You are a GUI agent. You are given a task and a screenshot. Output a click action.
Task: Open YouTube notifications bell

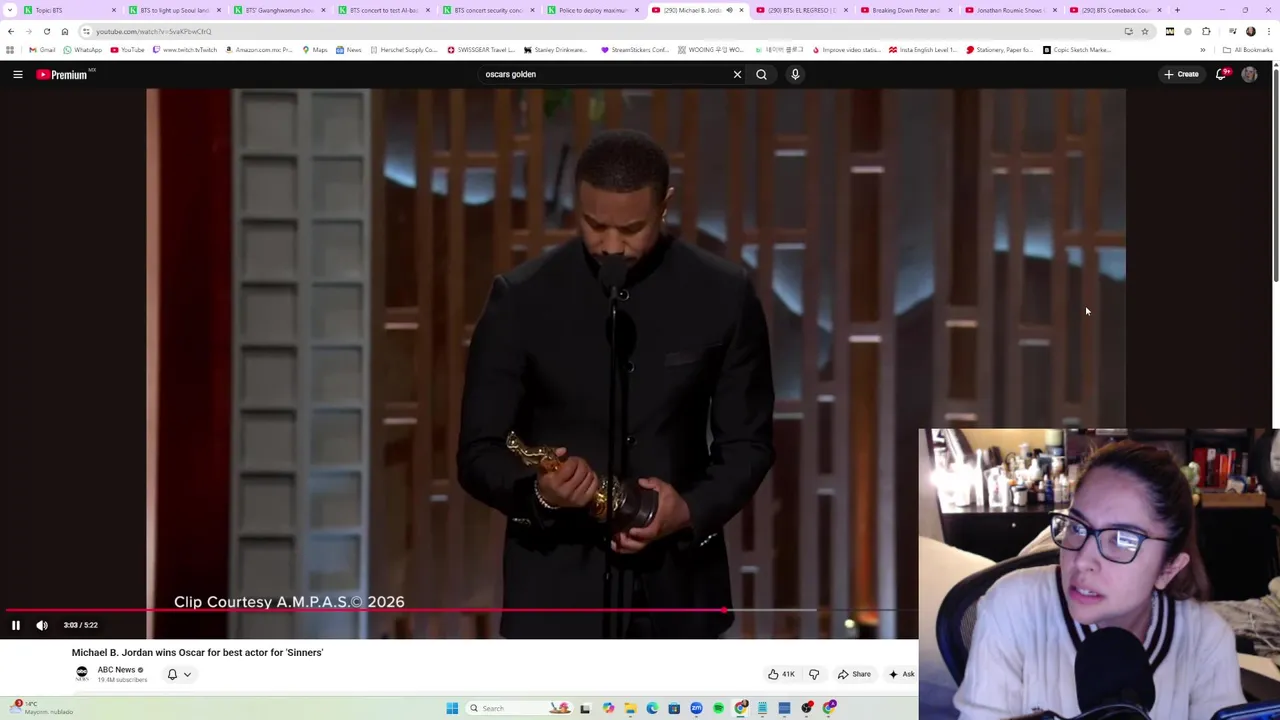pyautogui.click(x=1221, y=74)
